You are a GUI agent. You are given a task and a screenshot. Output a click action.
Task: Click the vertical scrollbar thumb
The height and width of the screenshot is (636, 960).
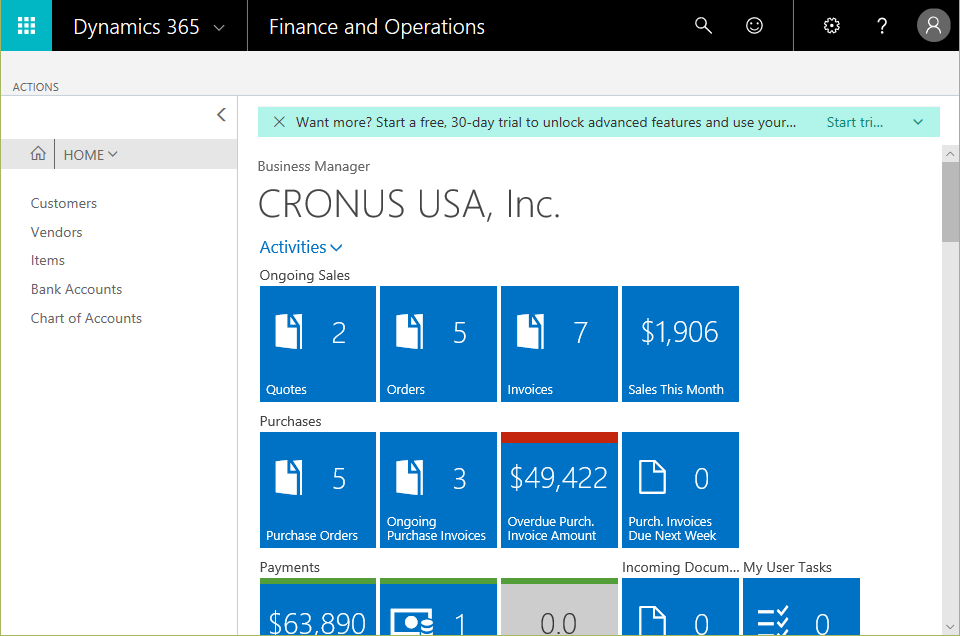pos(950,202)
